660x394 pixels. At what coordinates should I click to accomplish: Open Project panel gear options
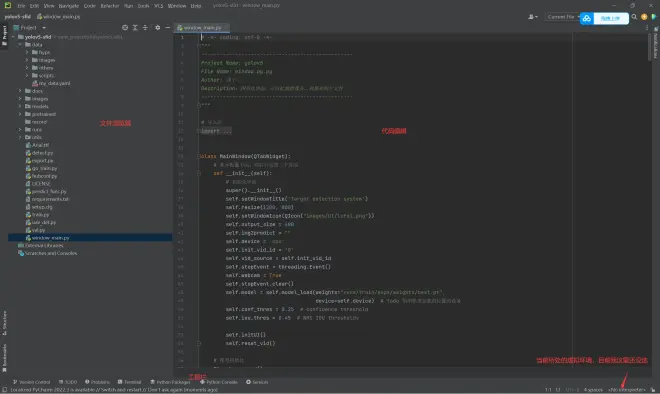coord(157,27)
